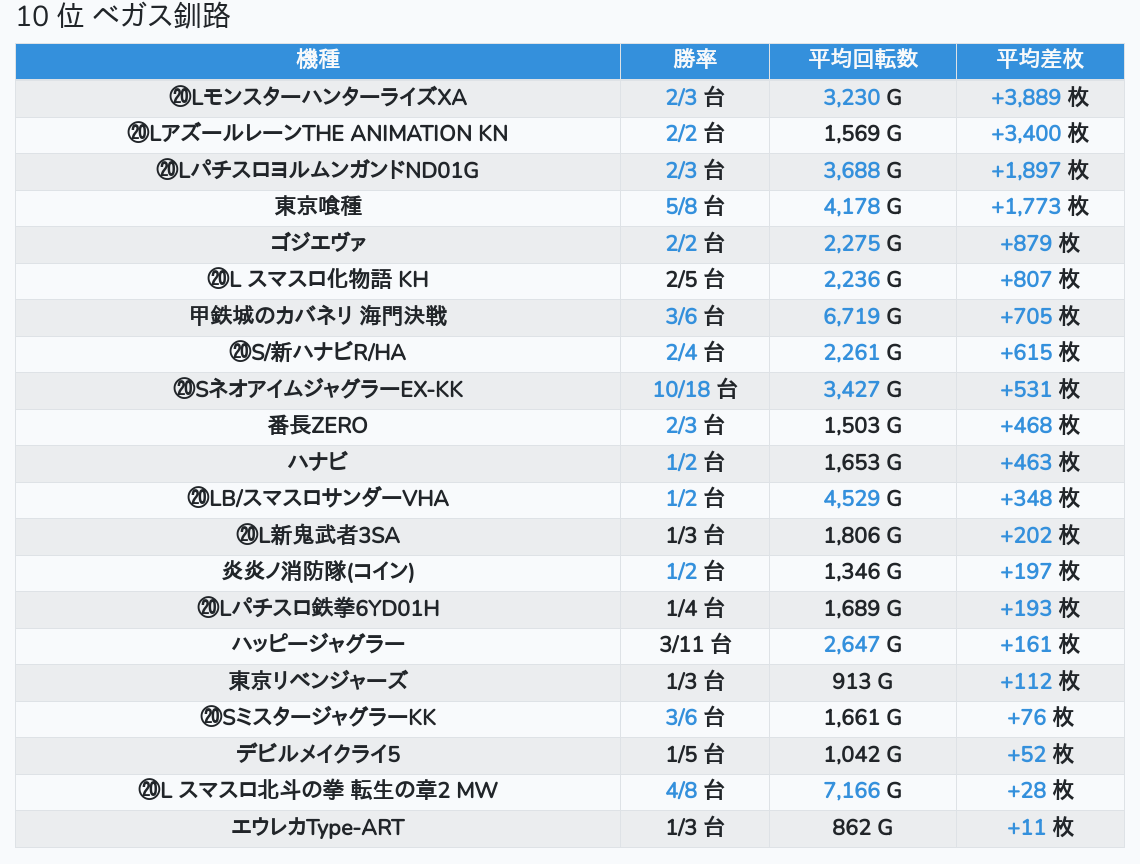
Task: Click the 平均差枚 column header
Action: point(1039,60)
